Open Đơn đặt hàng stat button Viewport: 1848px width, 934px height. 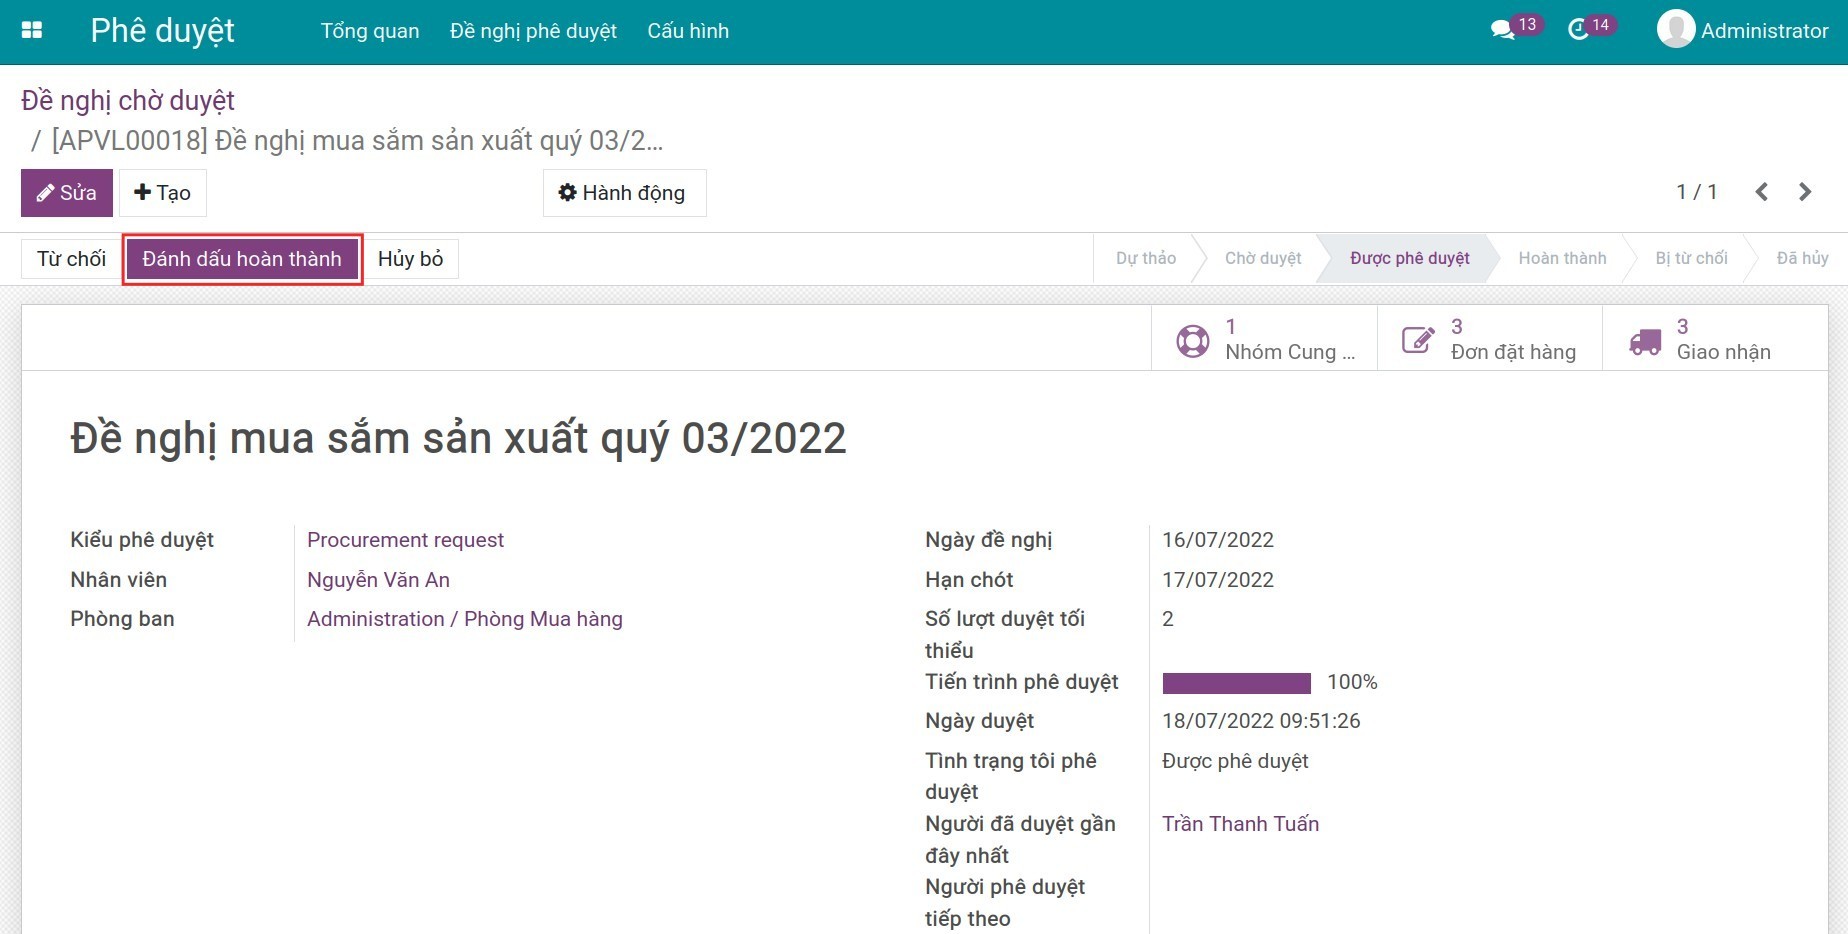coord(1489,340)
